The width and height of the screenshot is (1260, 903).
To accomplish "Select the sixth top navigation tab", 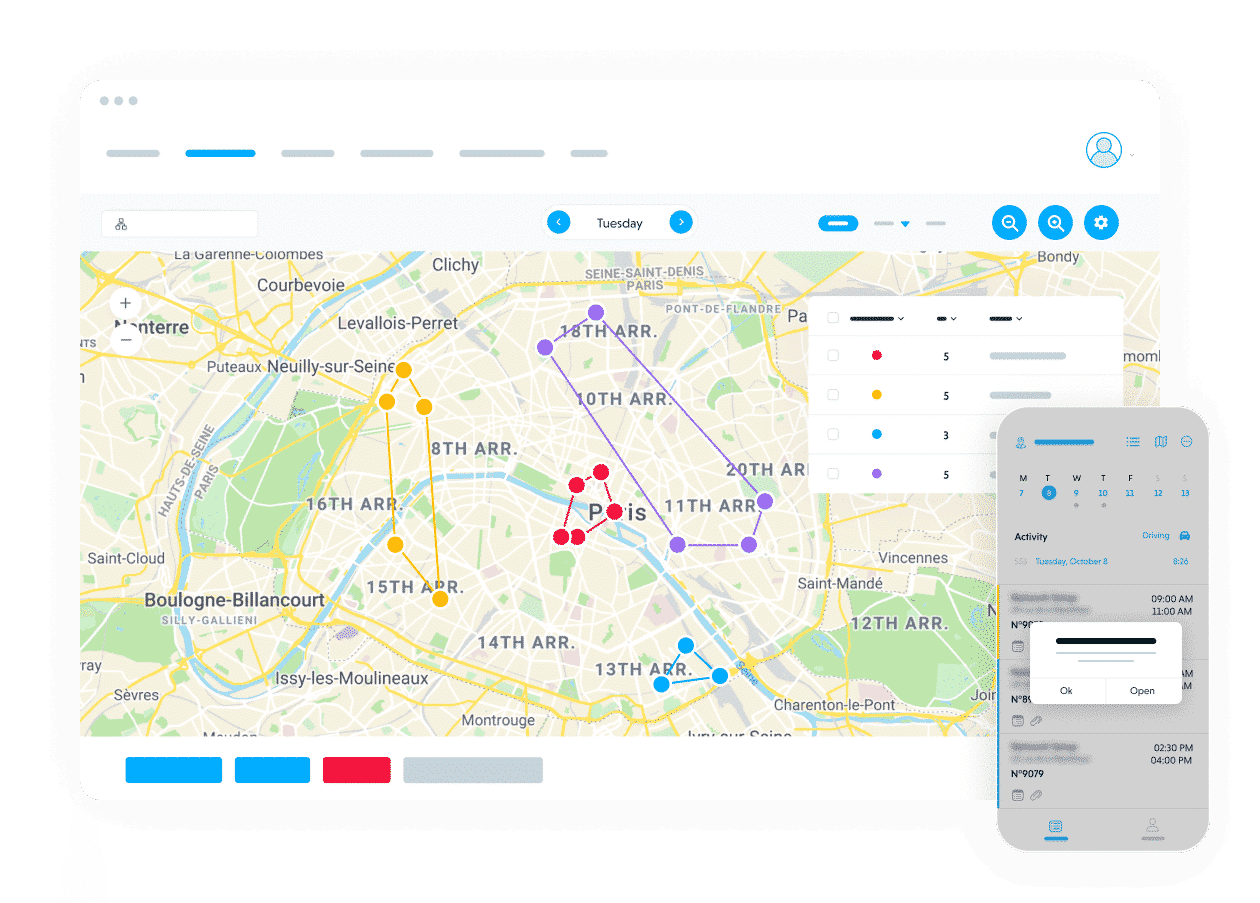I will pos(589,154).
